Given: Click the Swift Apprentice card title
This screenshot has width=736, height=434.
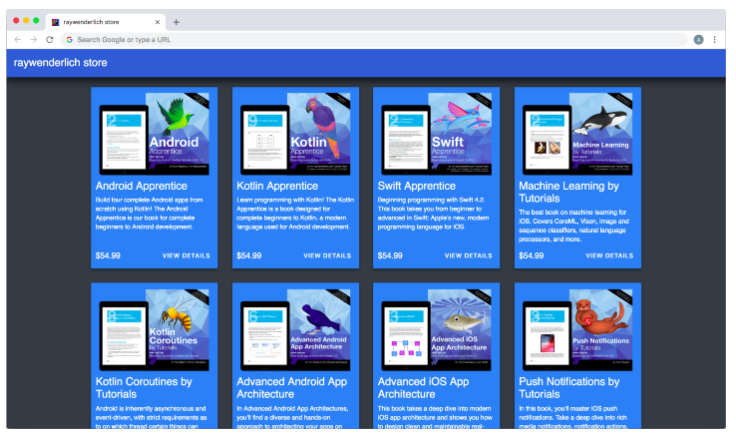Looking at the screenshot, I should point(417,186).
